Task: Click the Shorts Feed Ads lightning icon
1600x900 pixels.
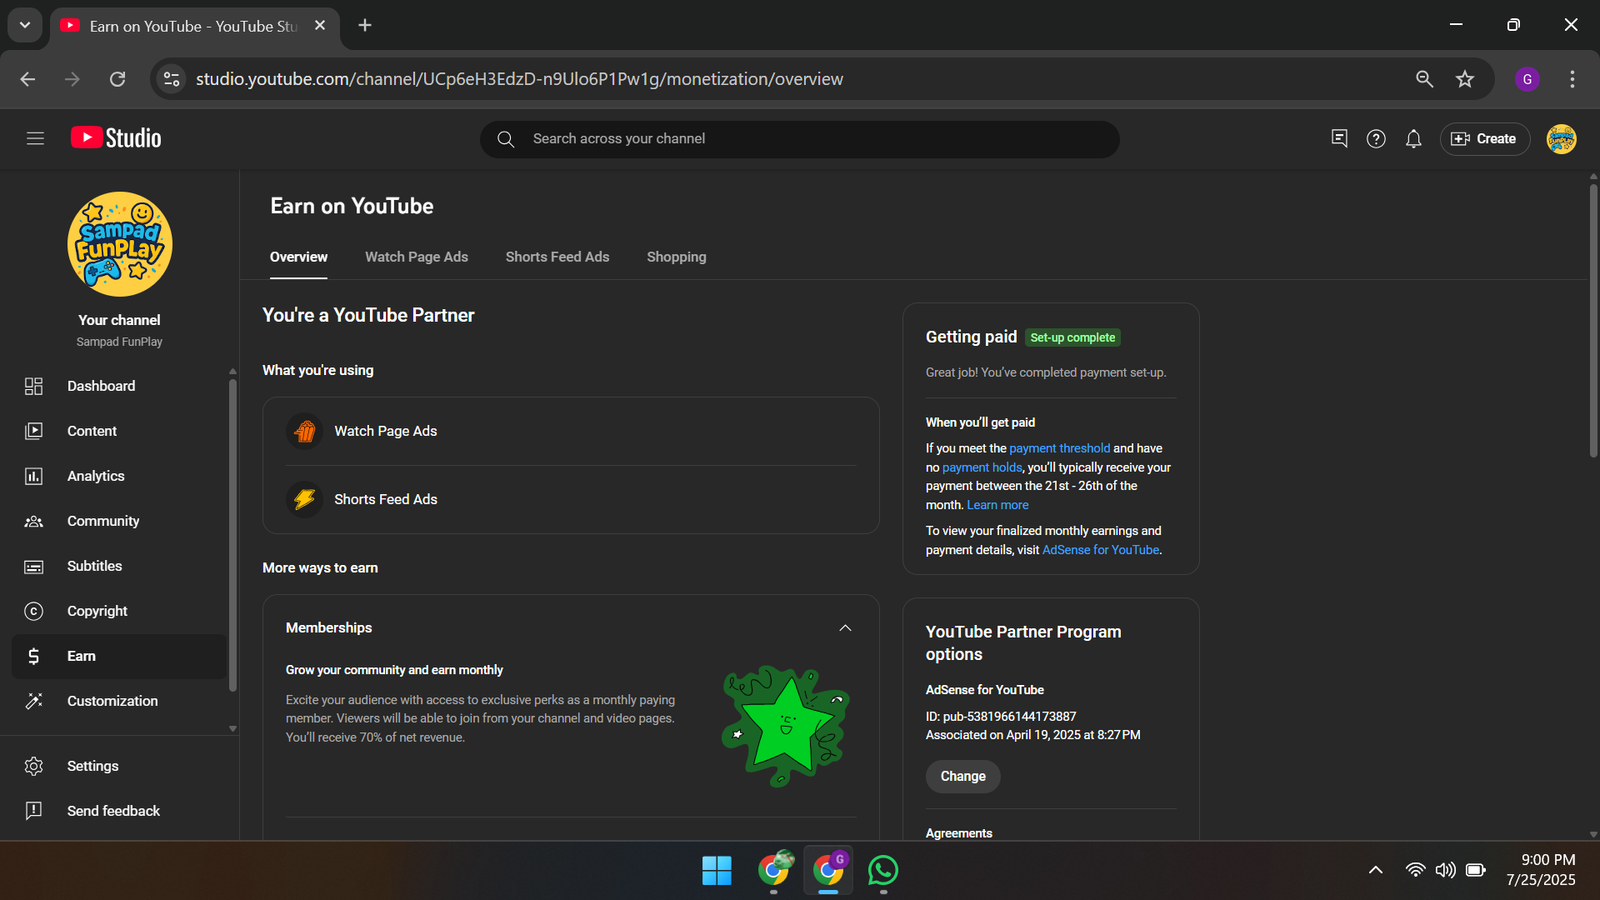Action: point(305,499)
